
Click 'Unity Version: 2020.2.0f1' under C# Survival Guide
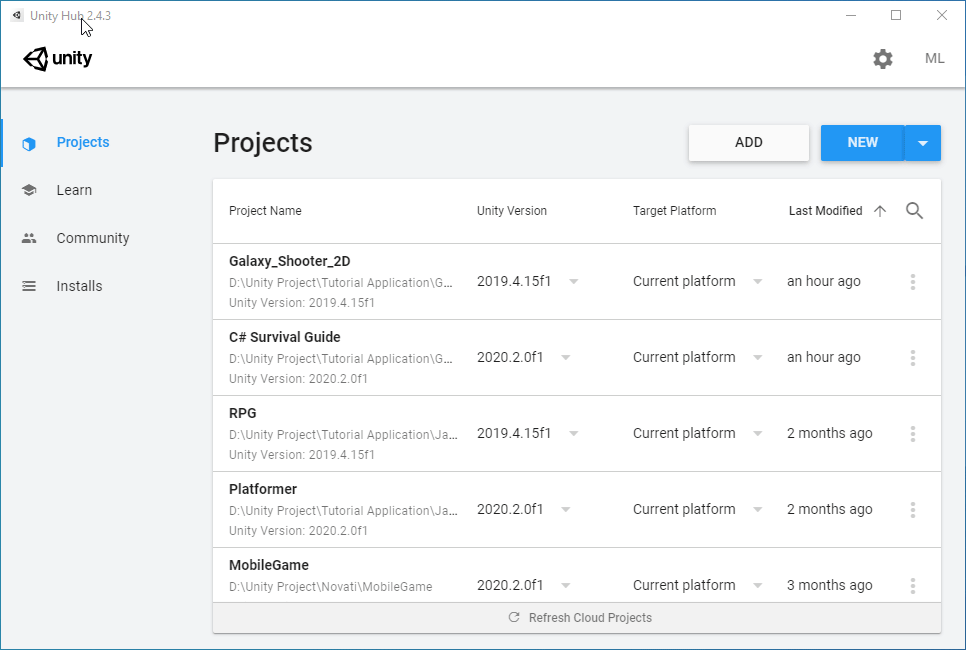(298, 378)
